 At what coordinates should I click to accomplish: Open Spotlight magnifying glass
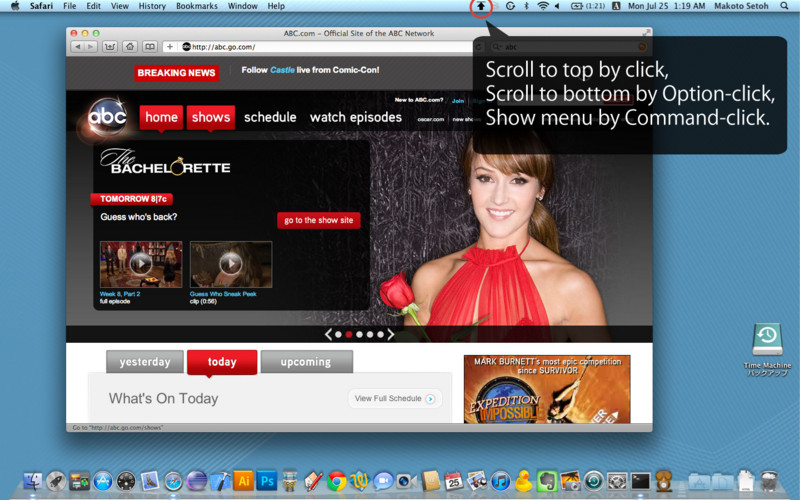pyautogui.click(x=784, y=6)
